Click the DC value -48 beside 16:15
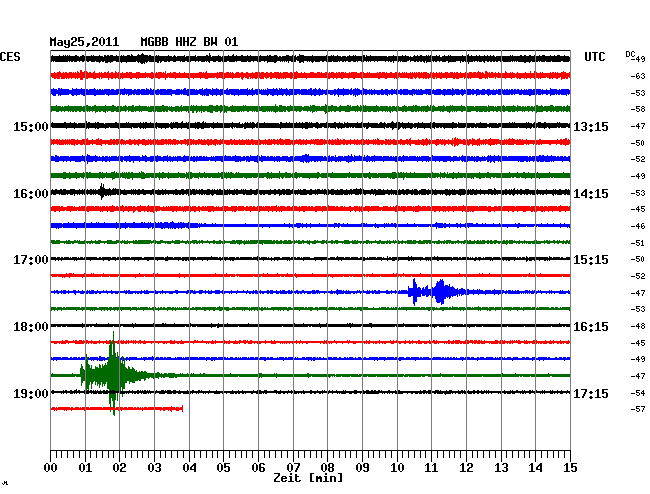 point(638,326)
